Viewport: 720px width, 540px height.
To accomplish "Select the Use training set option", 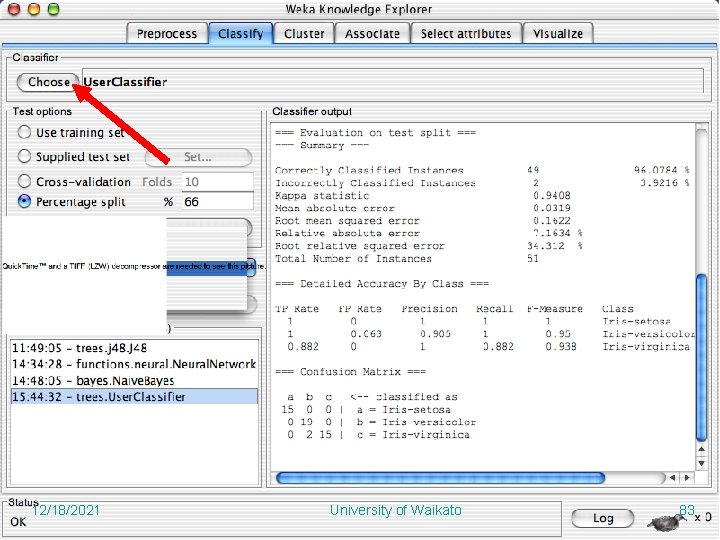I will (24, 132).
